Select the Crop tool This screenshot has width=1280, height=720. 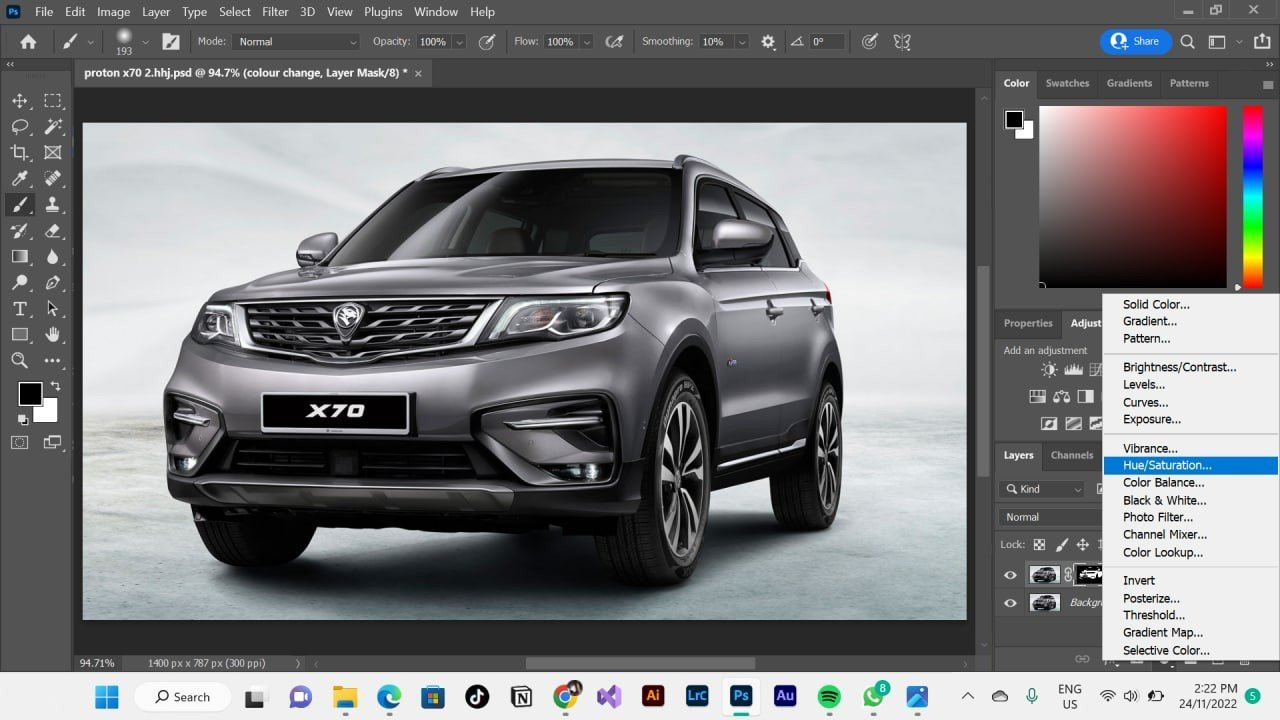click(x=20, y=153)
